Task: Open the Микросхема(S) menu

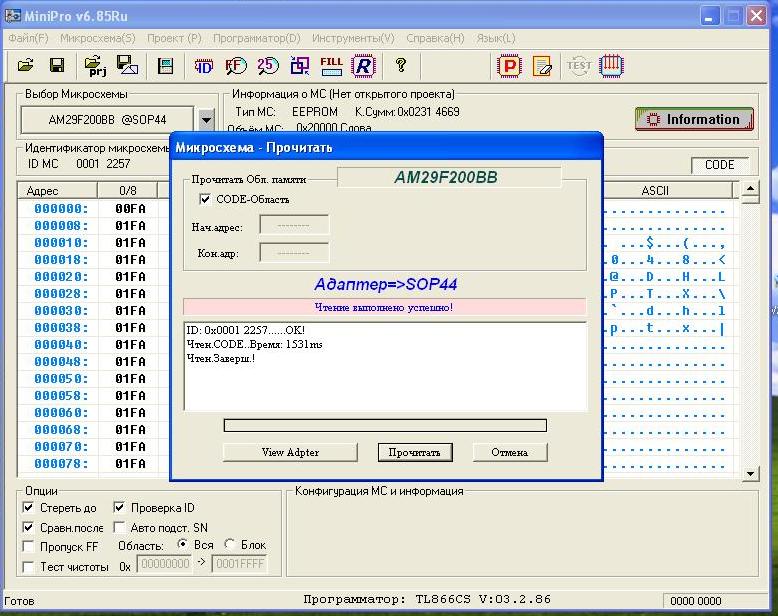Action: [98, 38]
